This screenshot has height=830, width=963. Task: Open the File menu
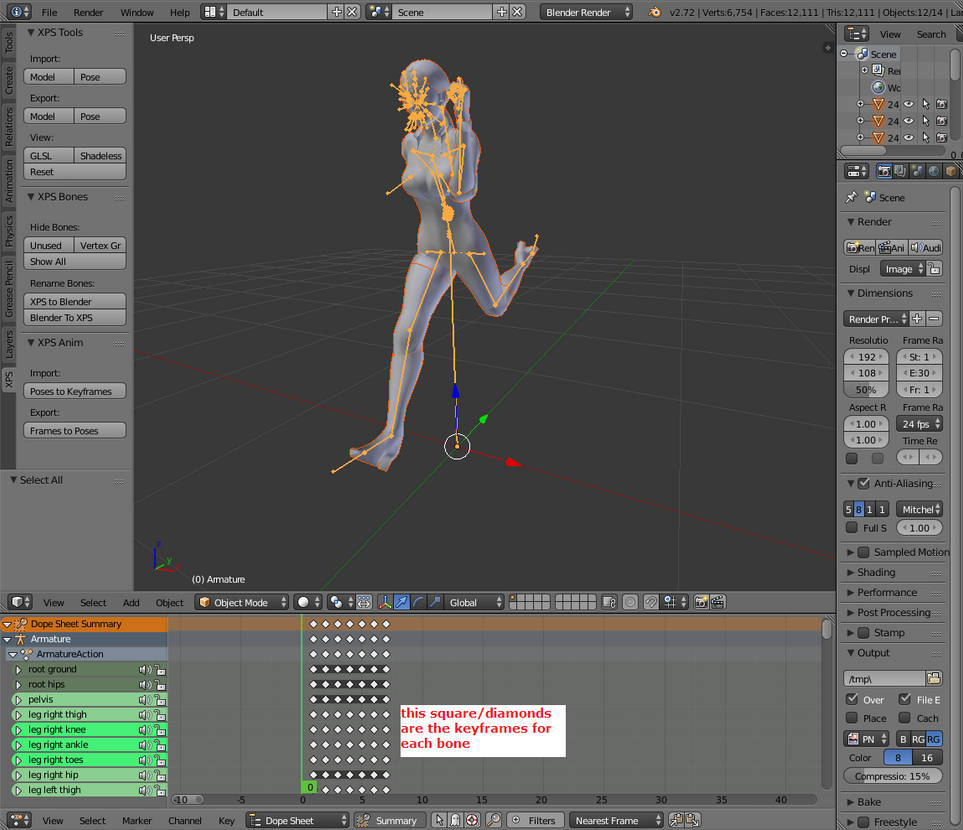click(50, 12)
